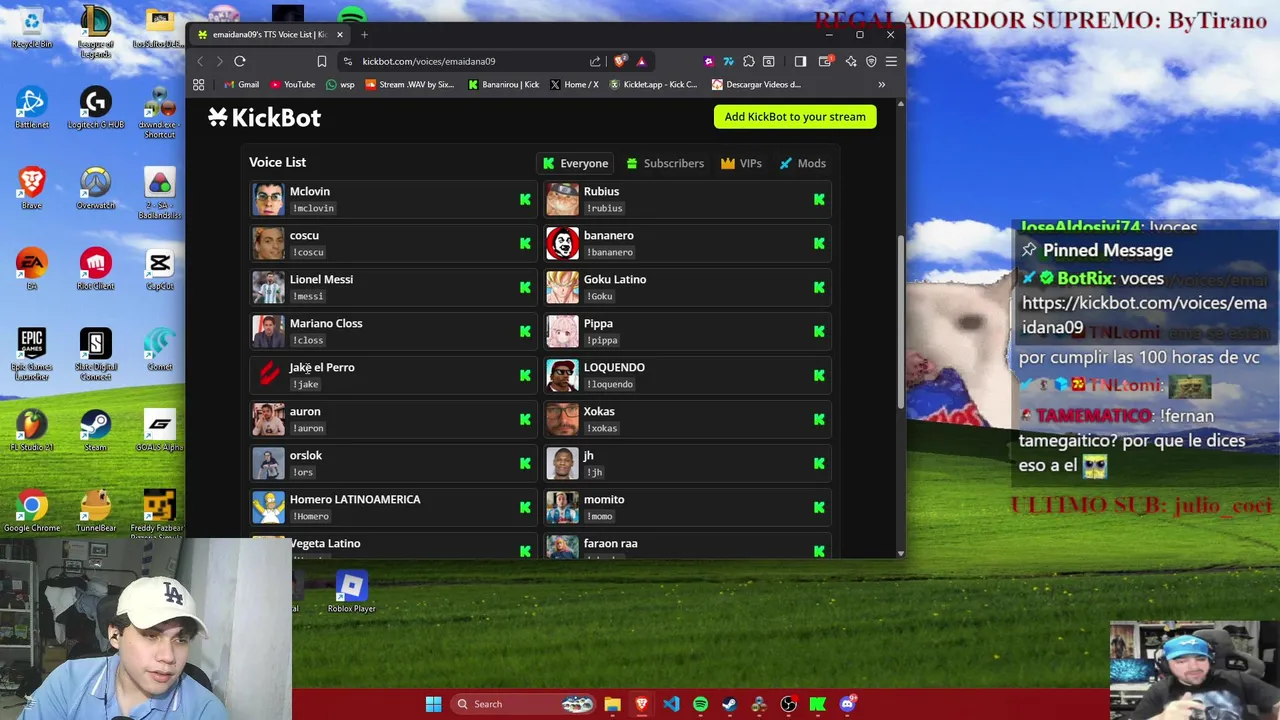
Task: Expand the hidden bookmarks chevron
Action: click(881, 85)
